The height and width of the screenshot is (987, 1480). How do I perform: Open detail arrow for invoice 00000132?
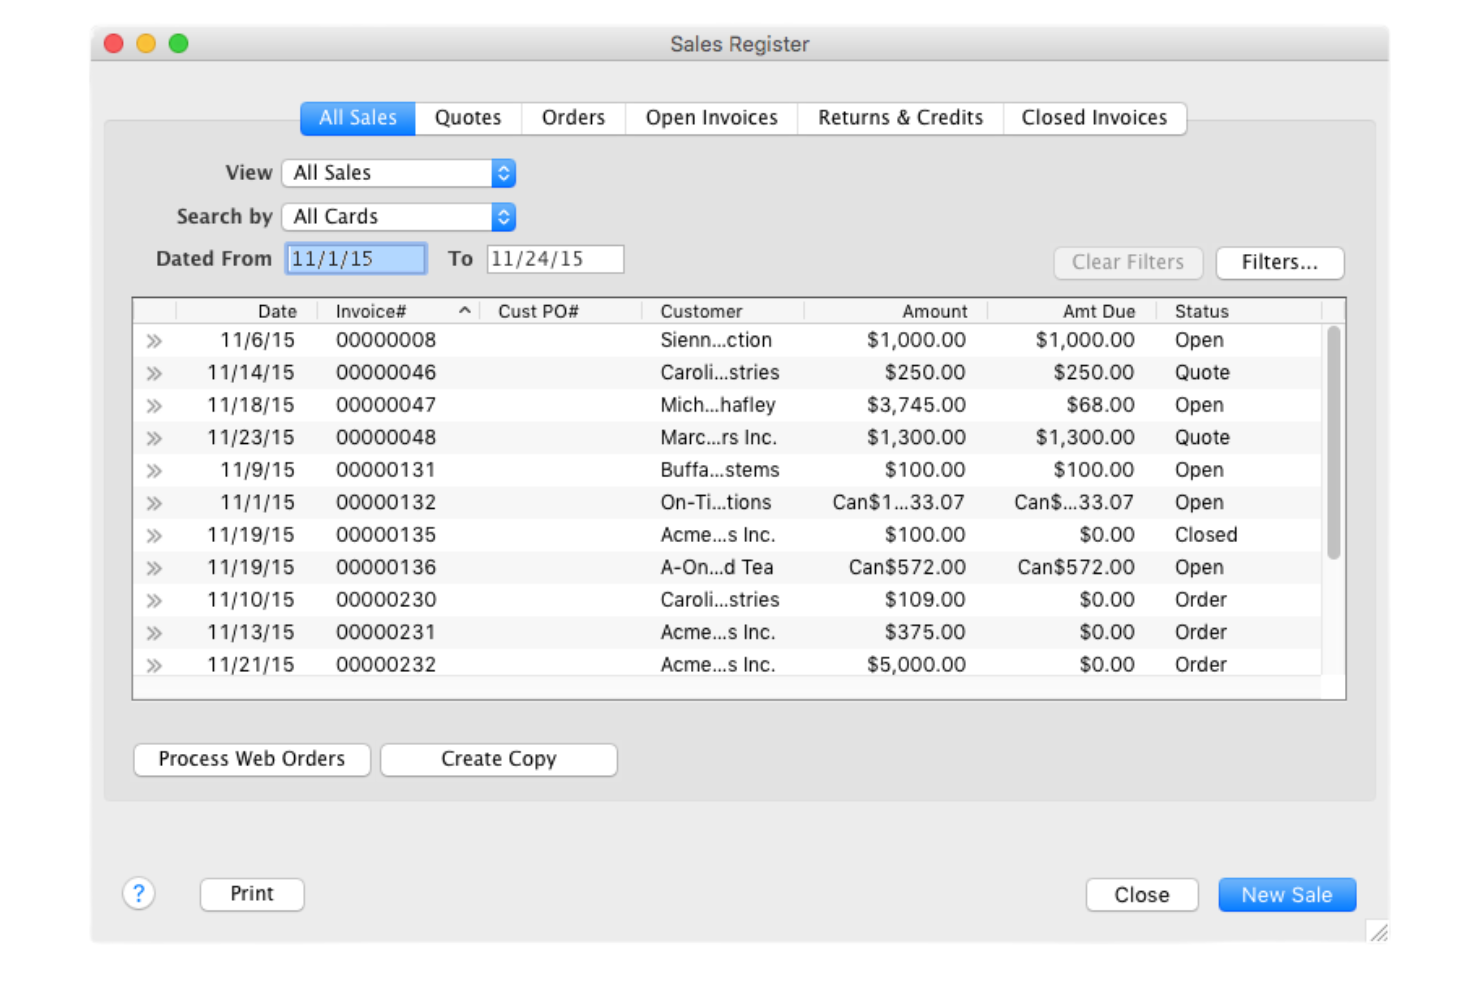[154, 503]
